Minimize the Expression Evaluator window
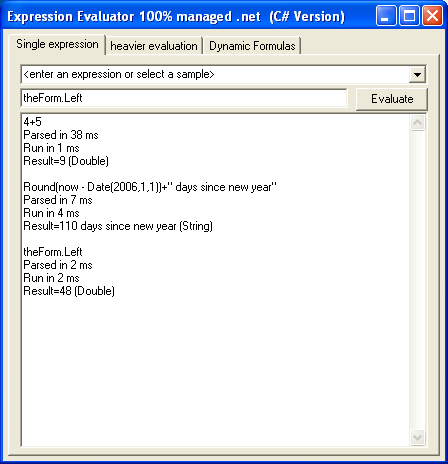The width and height of the screenshot is (448, 464). point(386,15)
